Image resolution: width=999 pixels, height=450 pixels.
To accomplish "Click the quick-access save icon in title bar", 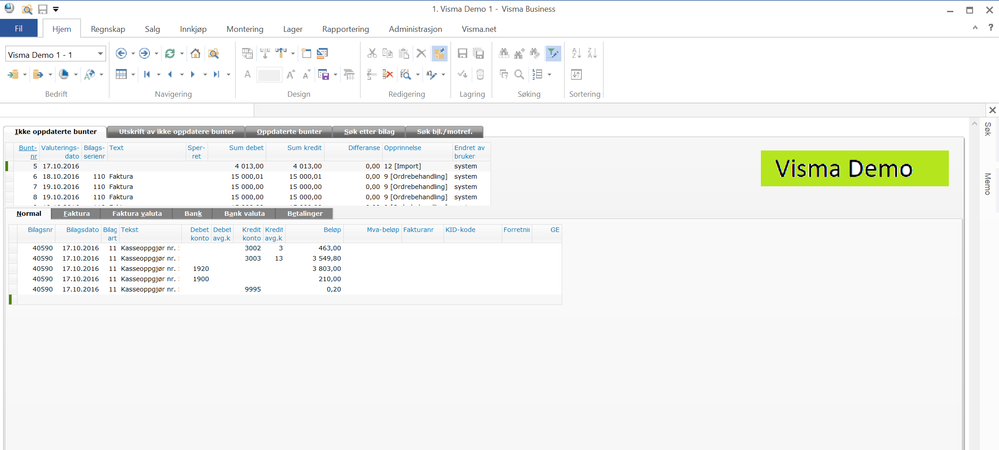I will pyautogui.click(x=43, y=9).
